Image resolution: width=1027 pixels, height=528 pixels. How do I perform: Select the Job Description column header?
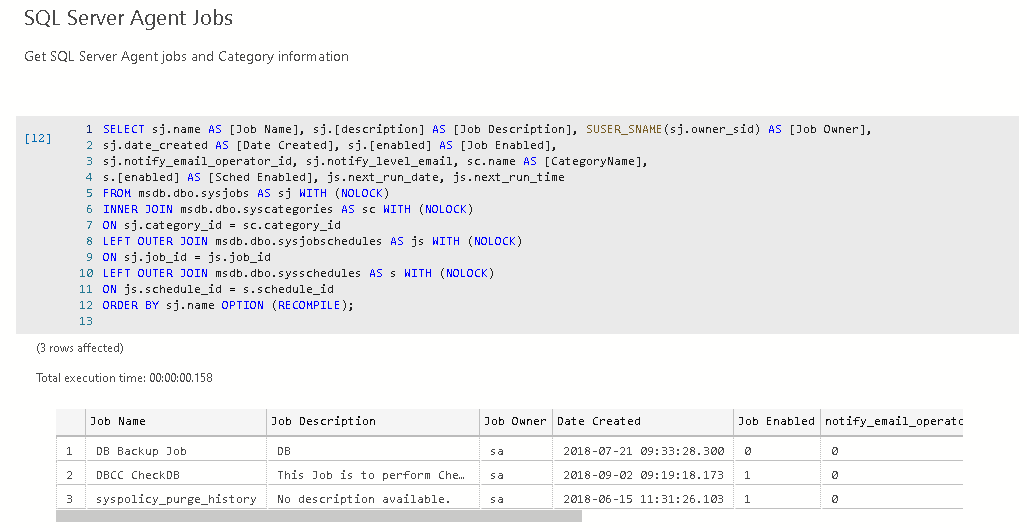(324, 421)
